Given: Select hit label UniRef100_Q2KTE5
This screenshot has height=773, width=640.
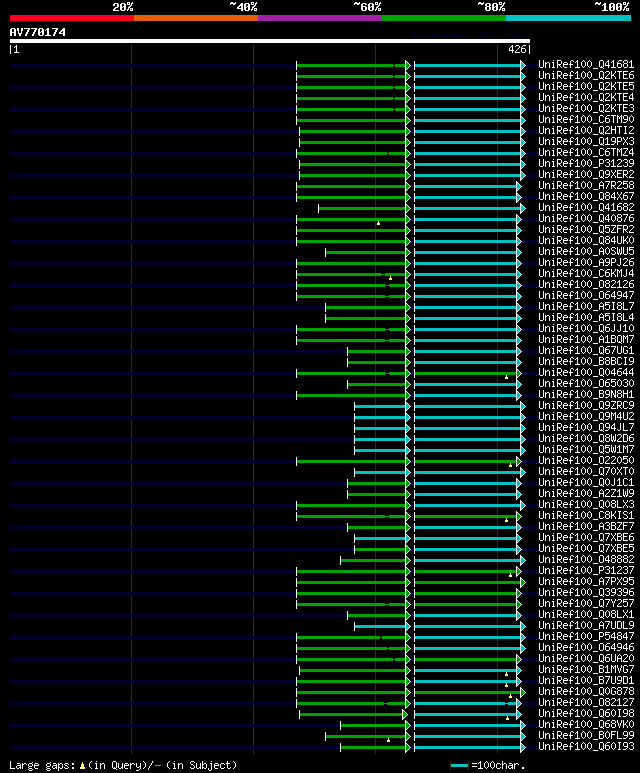Looking at the screenshot, I should (586, 86).
